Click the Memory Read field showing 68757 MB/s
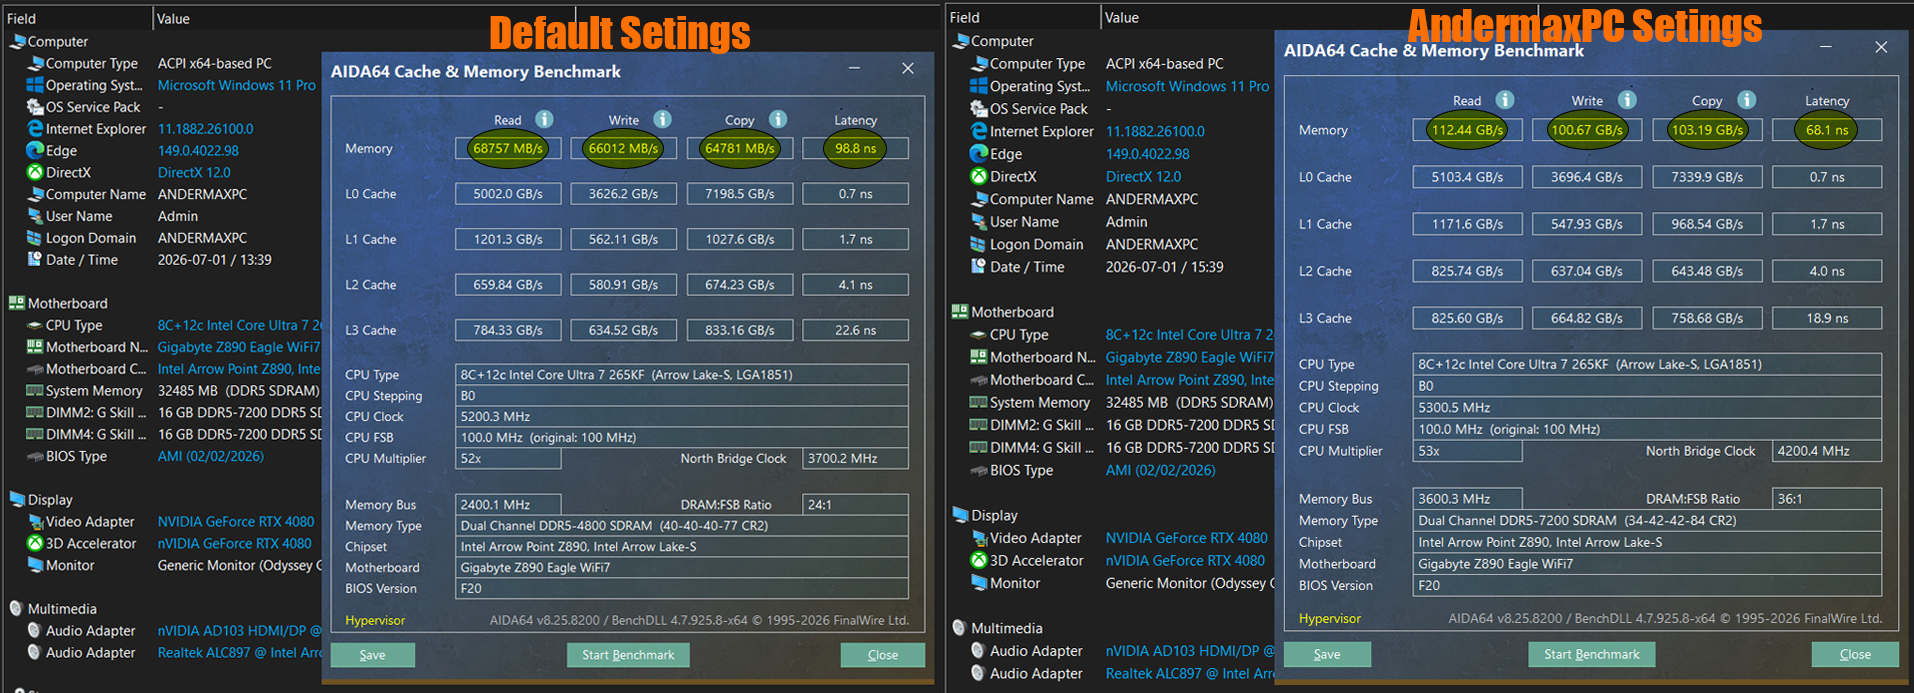Image resolution: width=1914 pixels, height=693 pixels. pos(508,148)
